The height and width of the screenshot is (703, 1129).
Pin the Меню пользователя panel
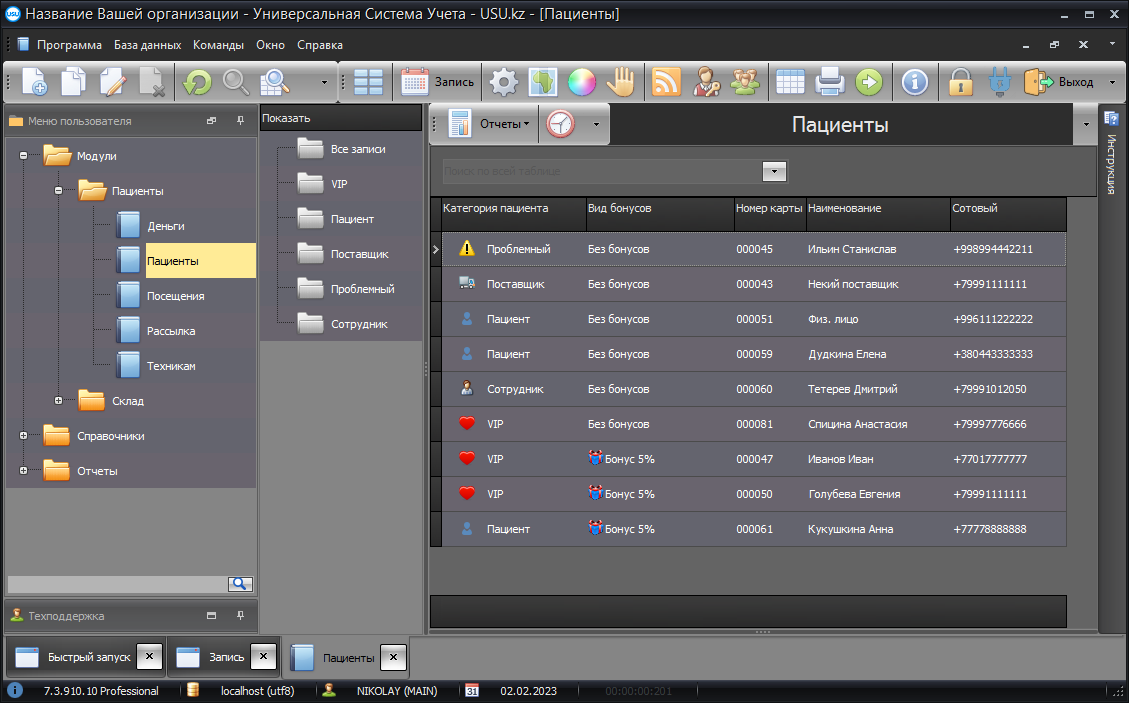click(x=240, y=121)
